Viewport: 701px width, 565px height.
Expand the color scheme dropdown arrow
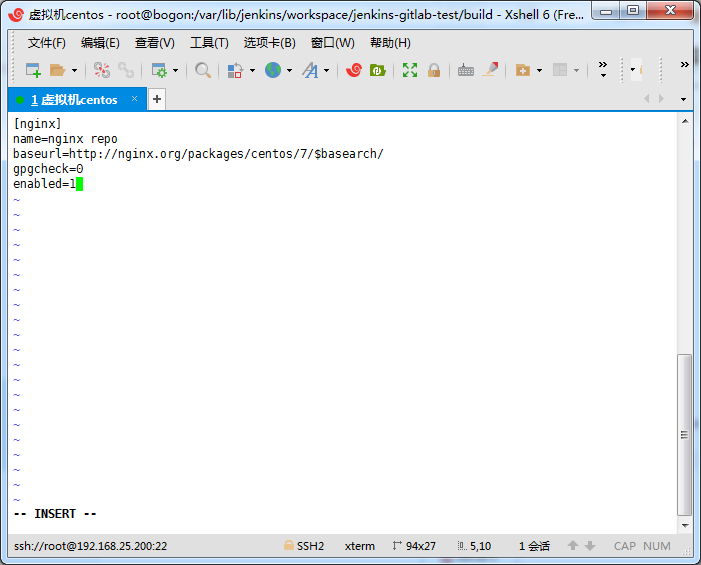[x=252, y=70]
